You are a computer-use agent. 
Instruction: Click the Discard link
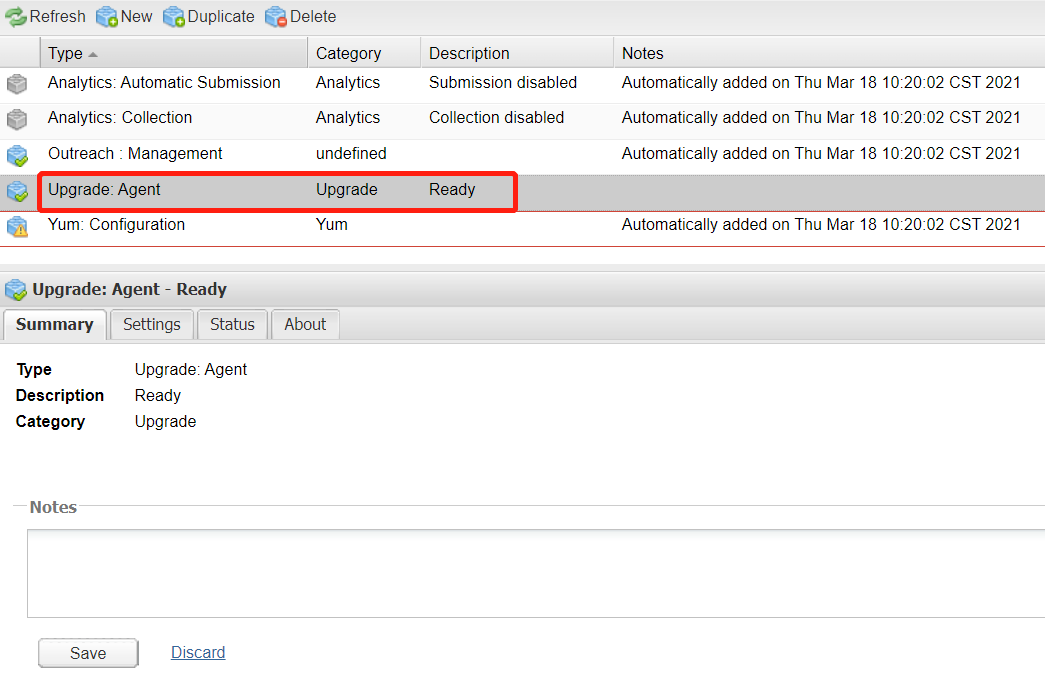click(198, 652)
